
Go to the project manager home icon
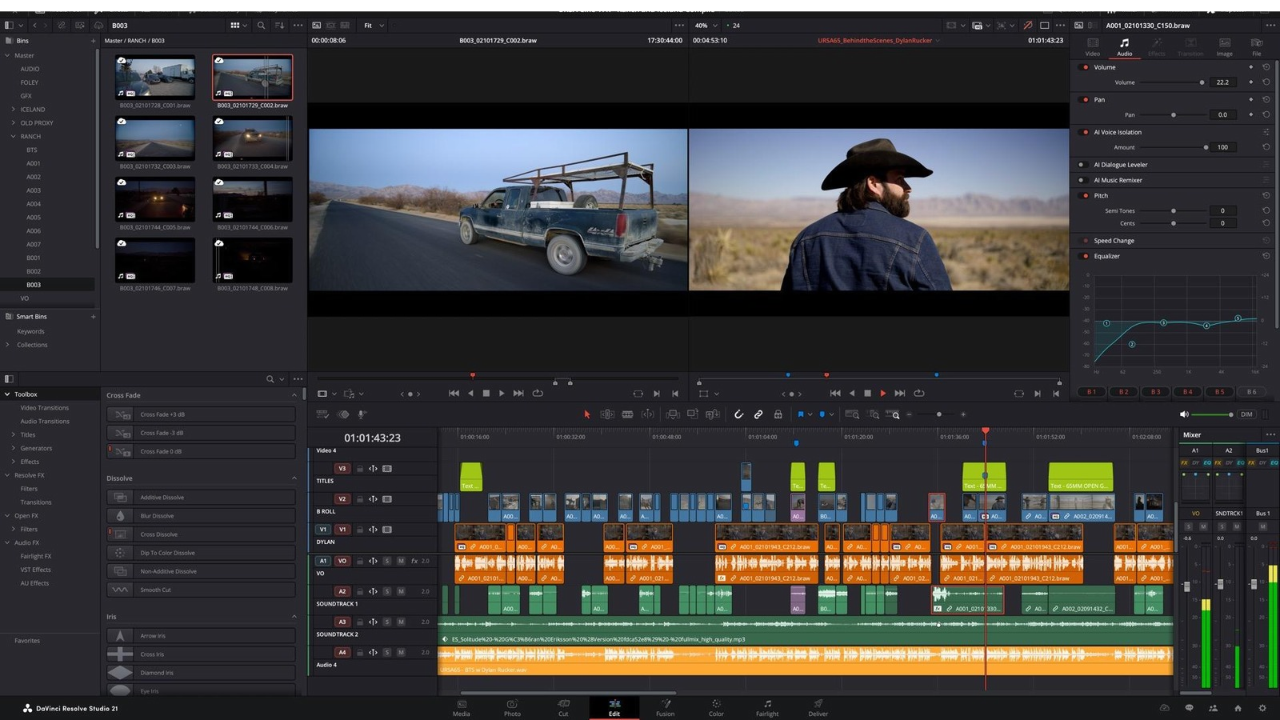coord(1236,708)
